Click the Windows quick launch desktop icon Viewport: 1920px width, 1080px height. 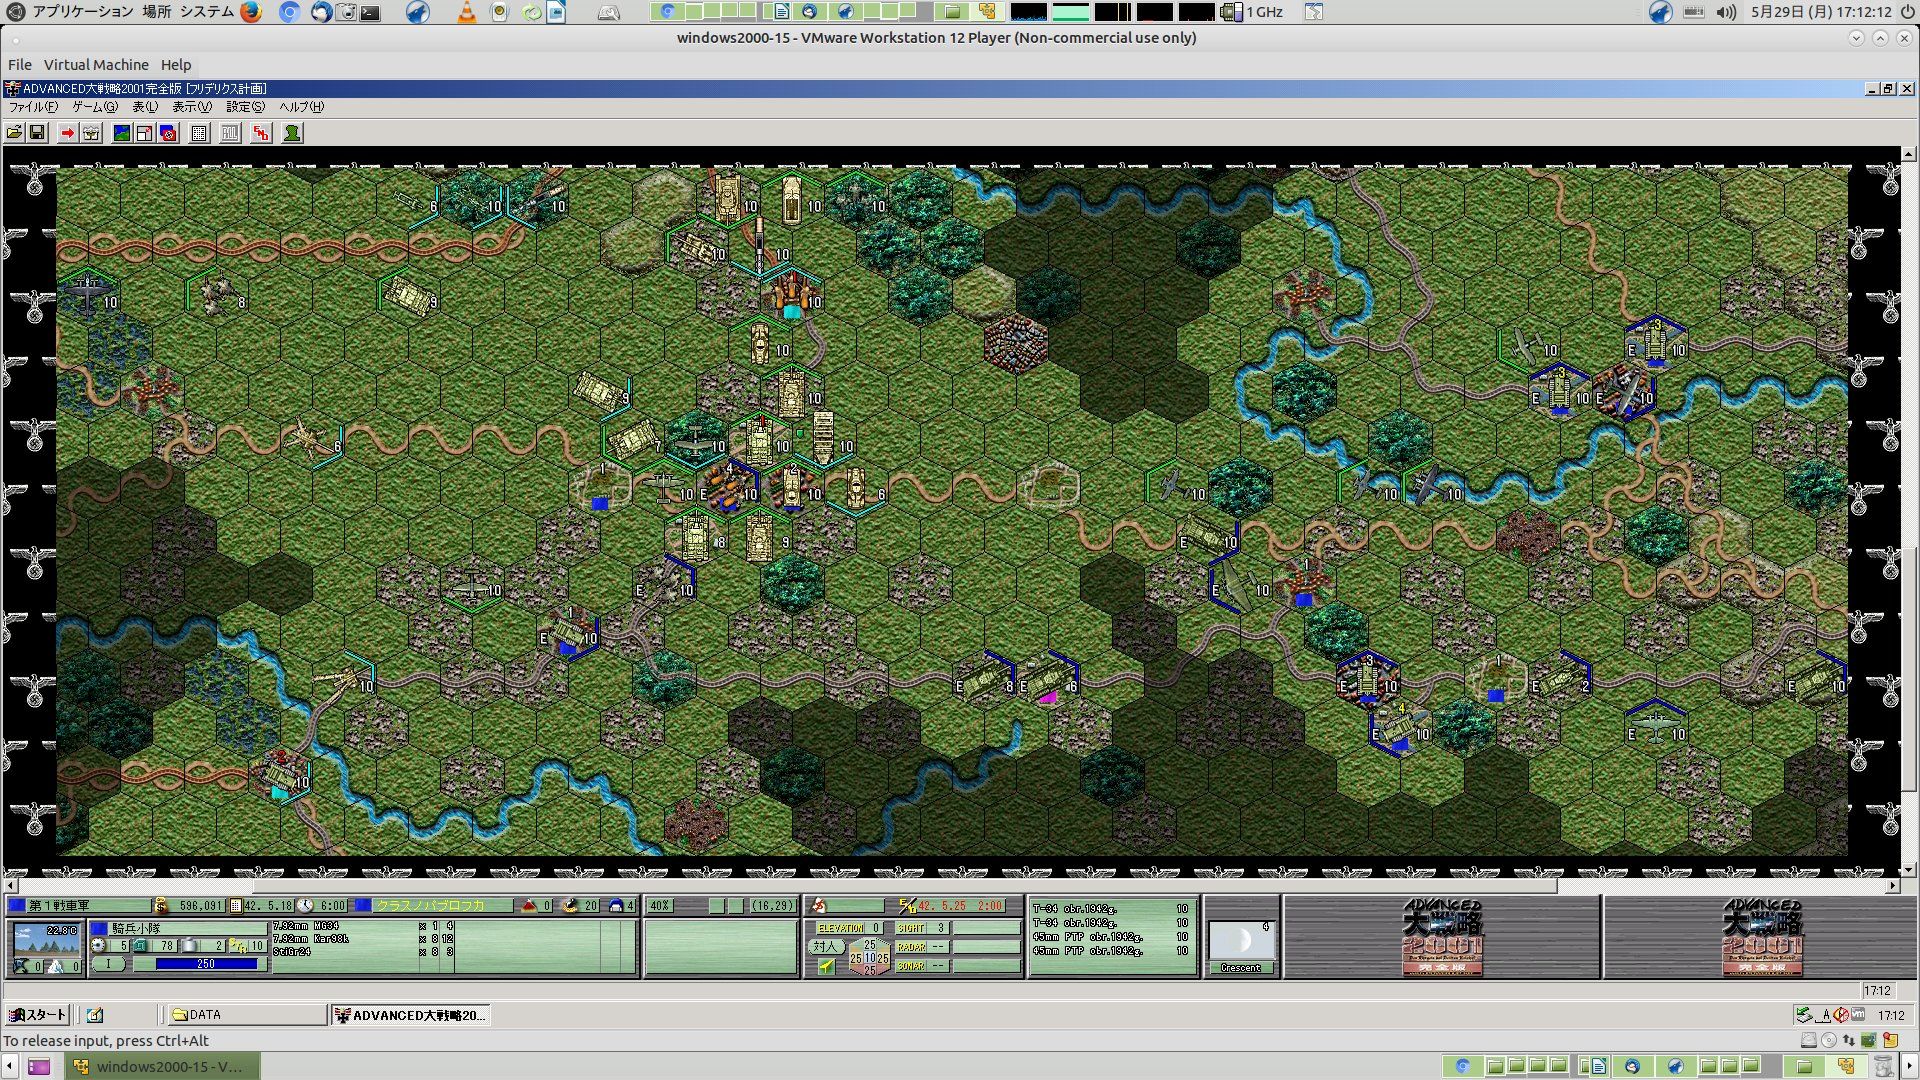[95, 1015]
